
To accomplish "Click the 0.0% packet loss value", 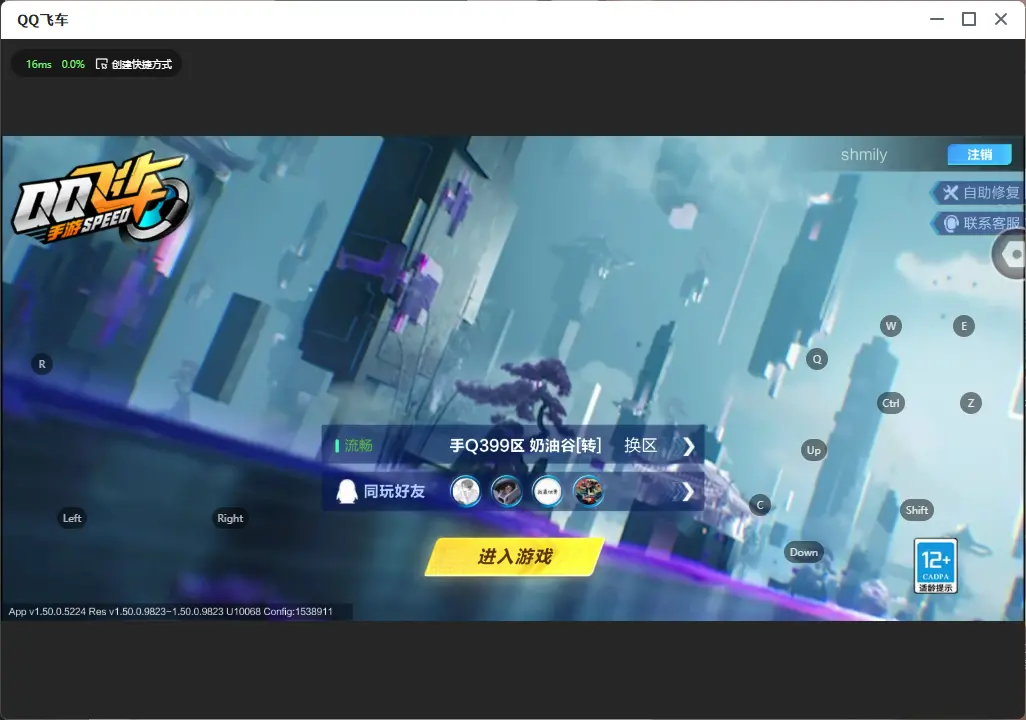I will pyautogui.click(x=73, y=64).
